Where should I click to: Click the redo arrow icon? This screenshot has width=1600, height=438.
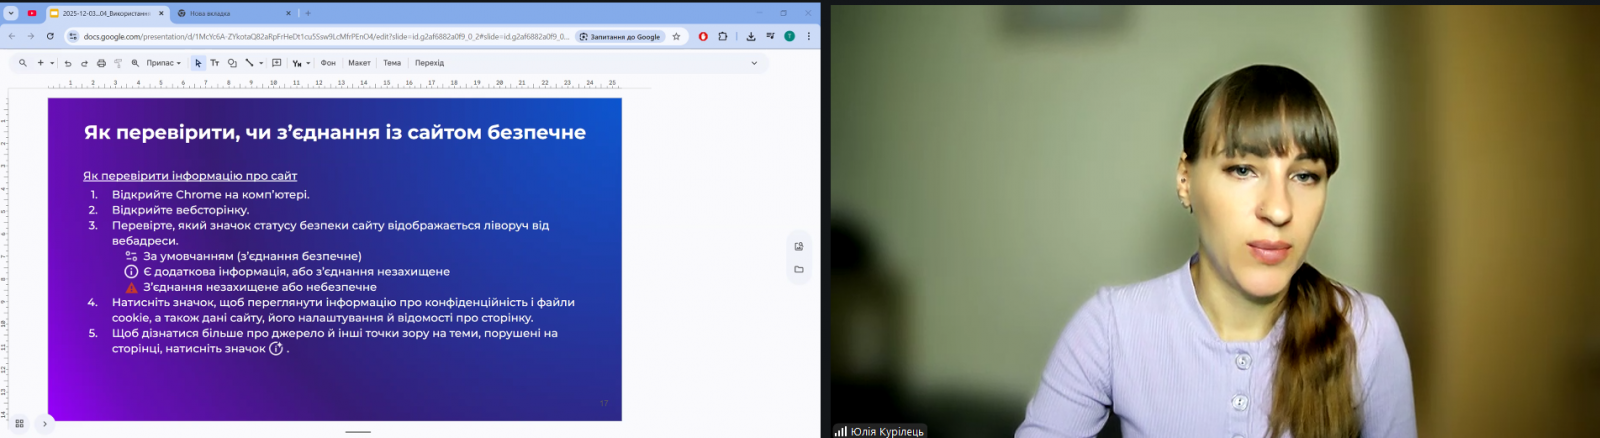(x=84, y=63)
